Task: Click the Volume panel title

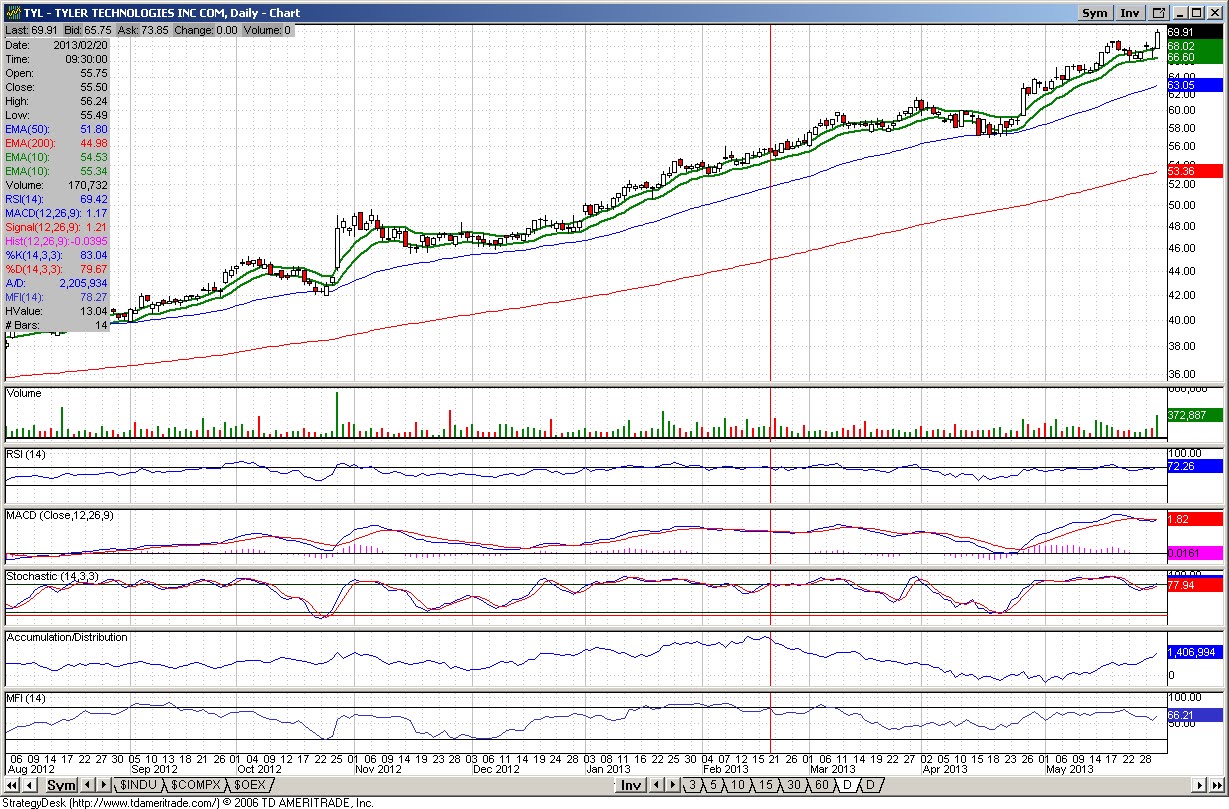Action: (x=24, y=393)
